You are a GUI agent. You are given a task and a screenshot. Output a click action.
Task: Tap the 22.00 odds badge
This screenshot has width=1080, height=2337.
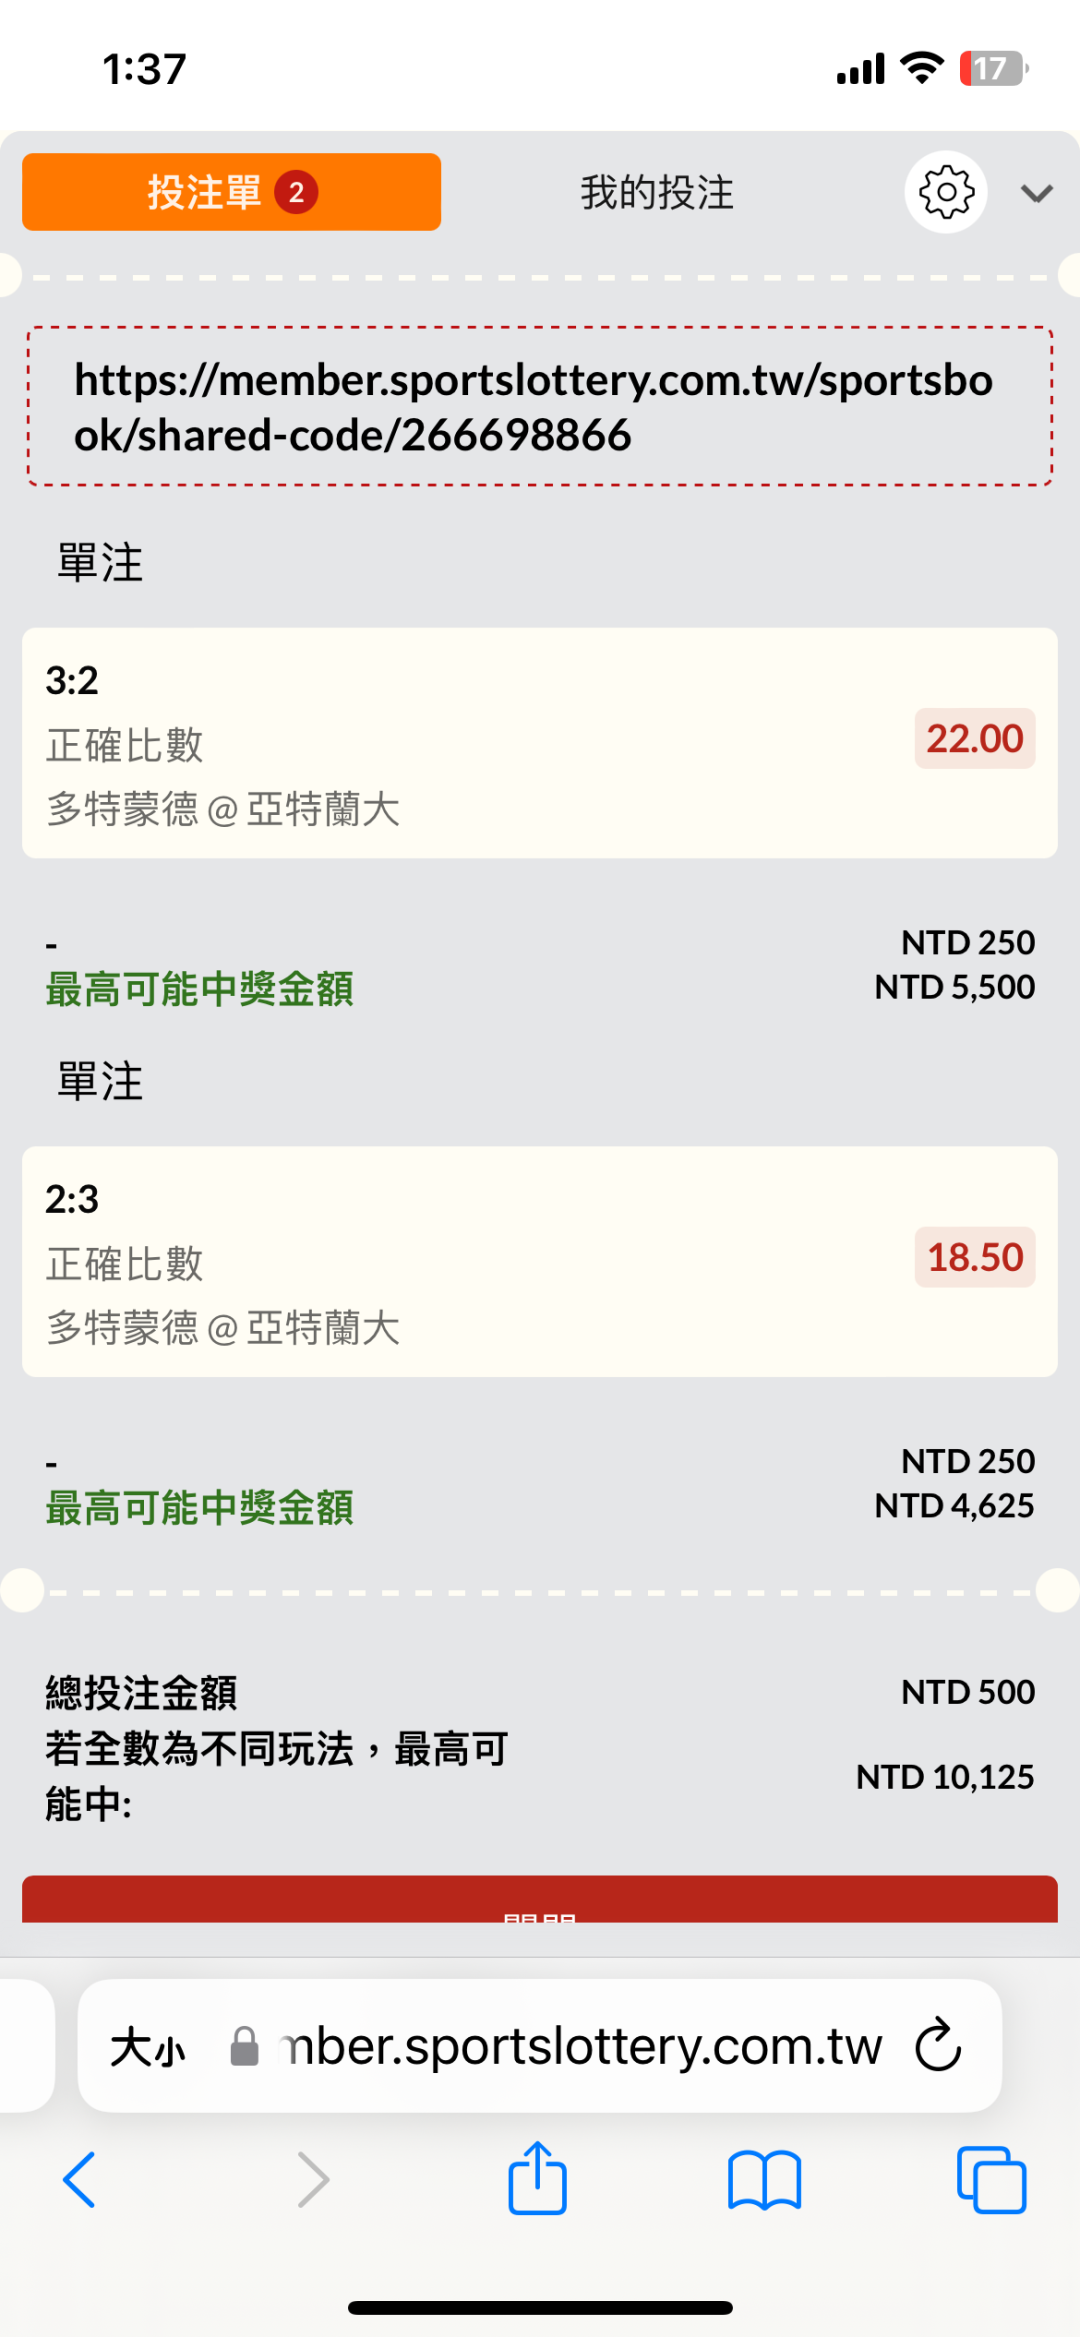[974, 739]
